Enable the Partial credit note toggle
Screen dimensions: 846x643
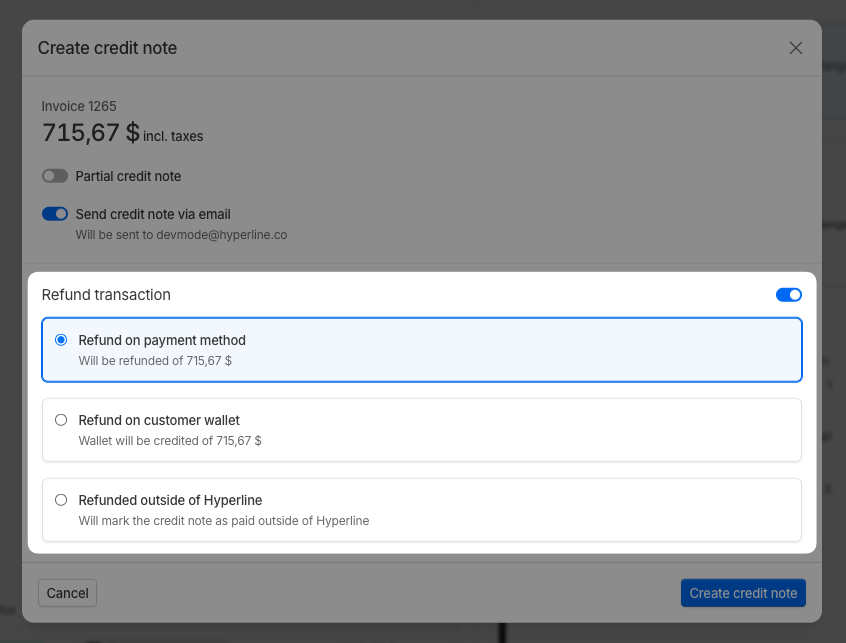[55, 176]
